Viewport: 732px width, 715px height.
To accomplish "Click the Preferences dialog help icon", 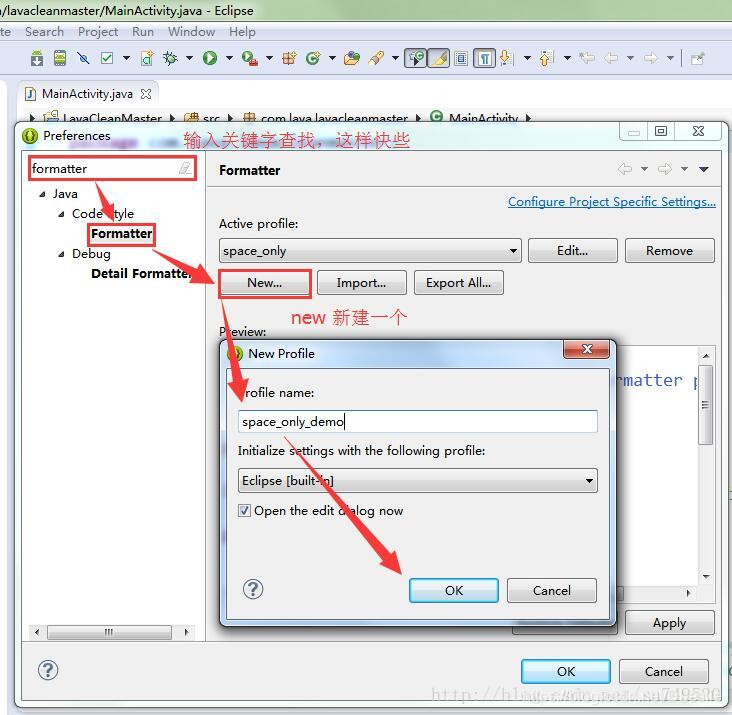I will pos(48,671).
